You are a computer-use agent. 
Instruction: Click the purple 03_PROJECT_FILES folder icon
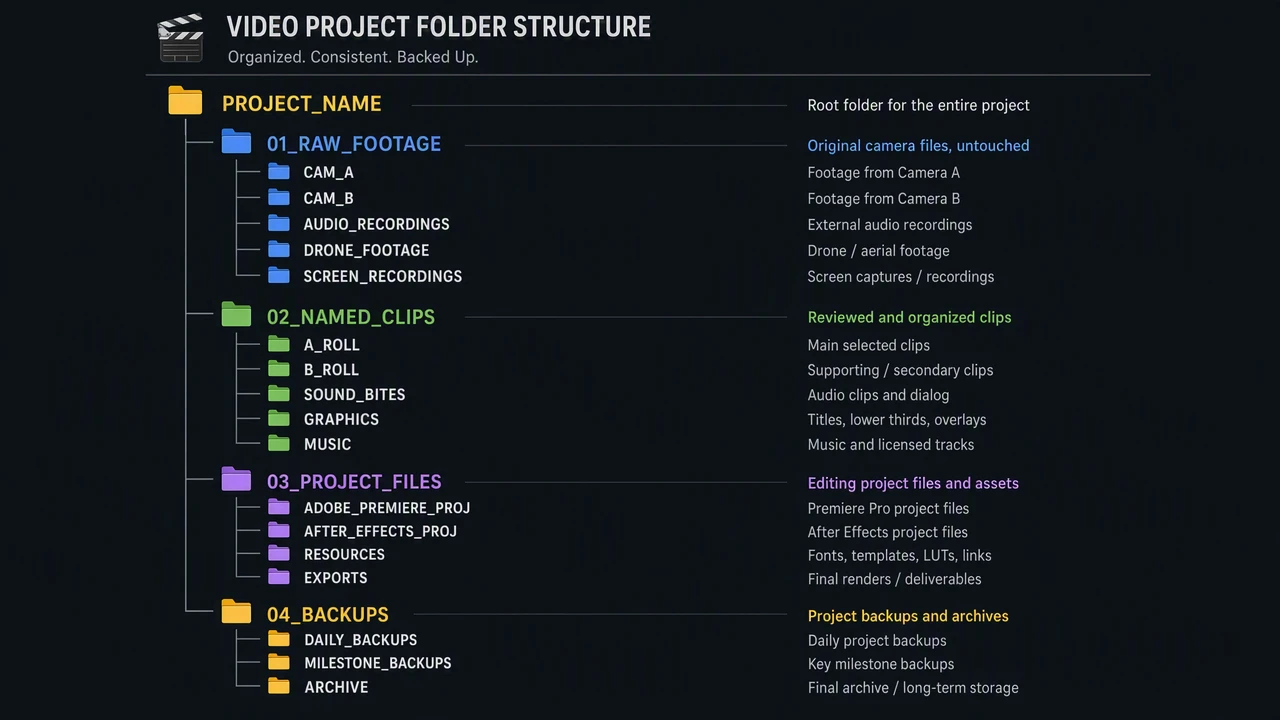click(236, 479)
